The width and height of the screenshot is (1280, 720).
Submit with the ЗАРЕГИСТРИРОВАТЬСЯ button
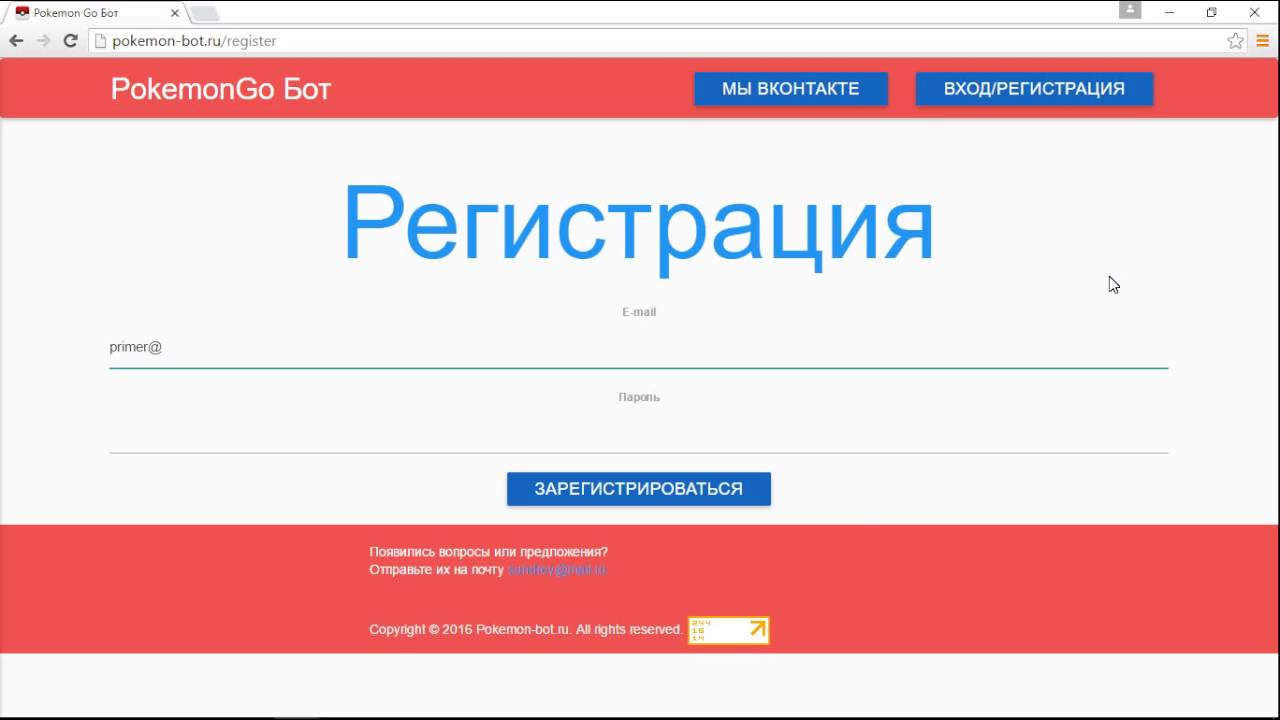(x=639, y=489)
